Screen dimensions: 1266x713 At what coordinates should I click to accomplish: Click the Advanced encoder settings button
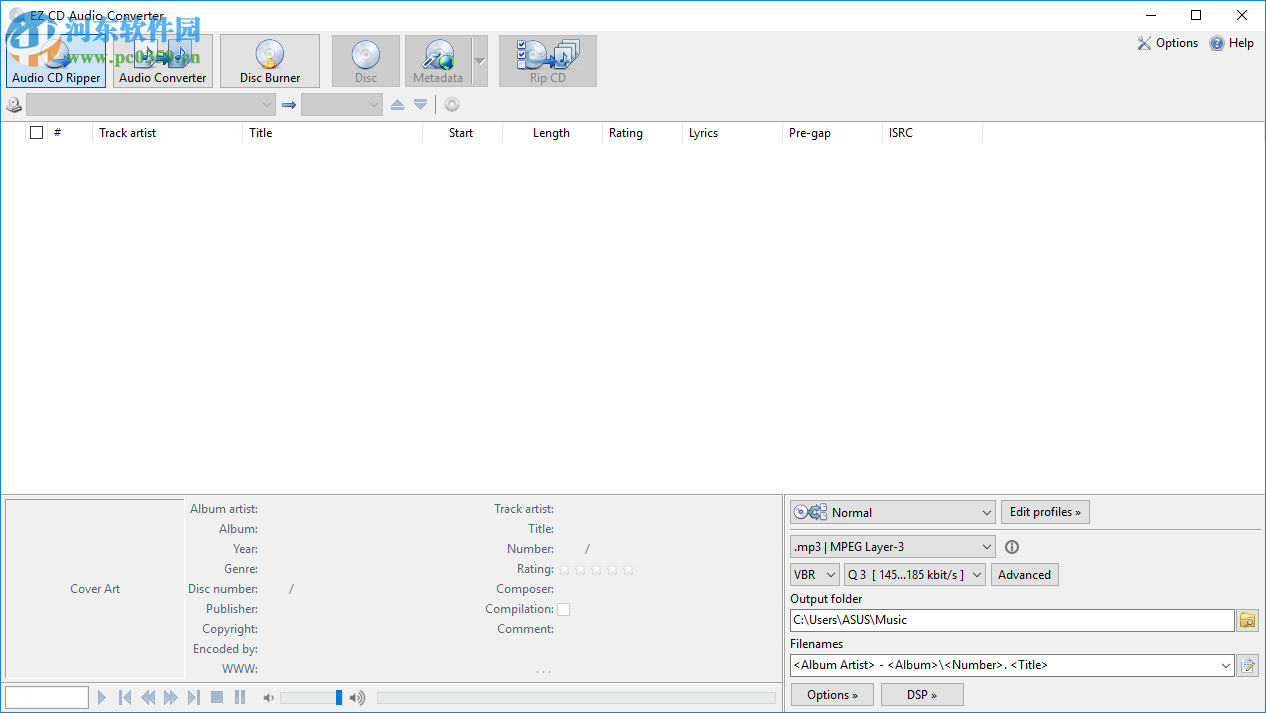coord(1024,575)
